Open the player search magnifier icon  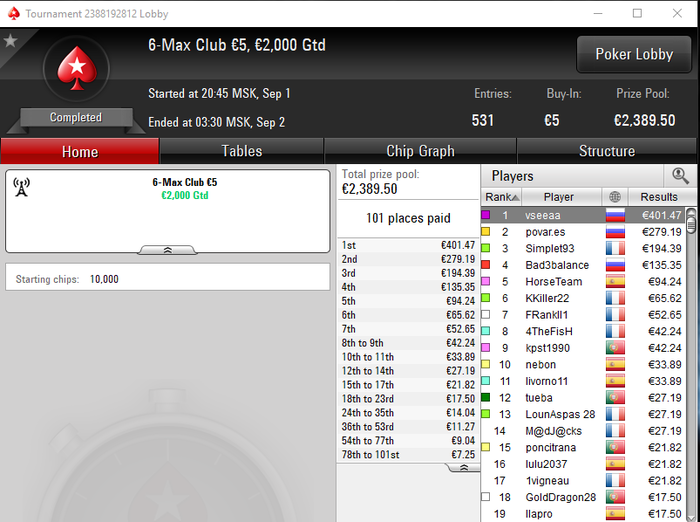680,176
